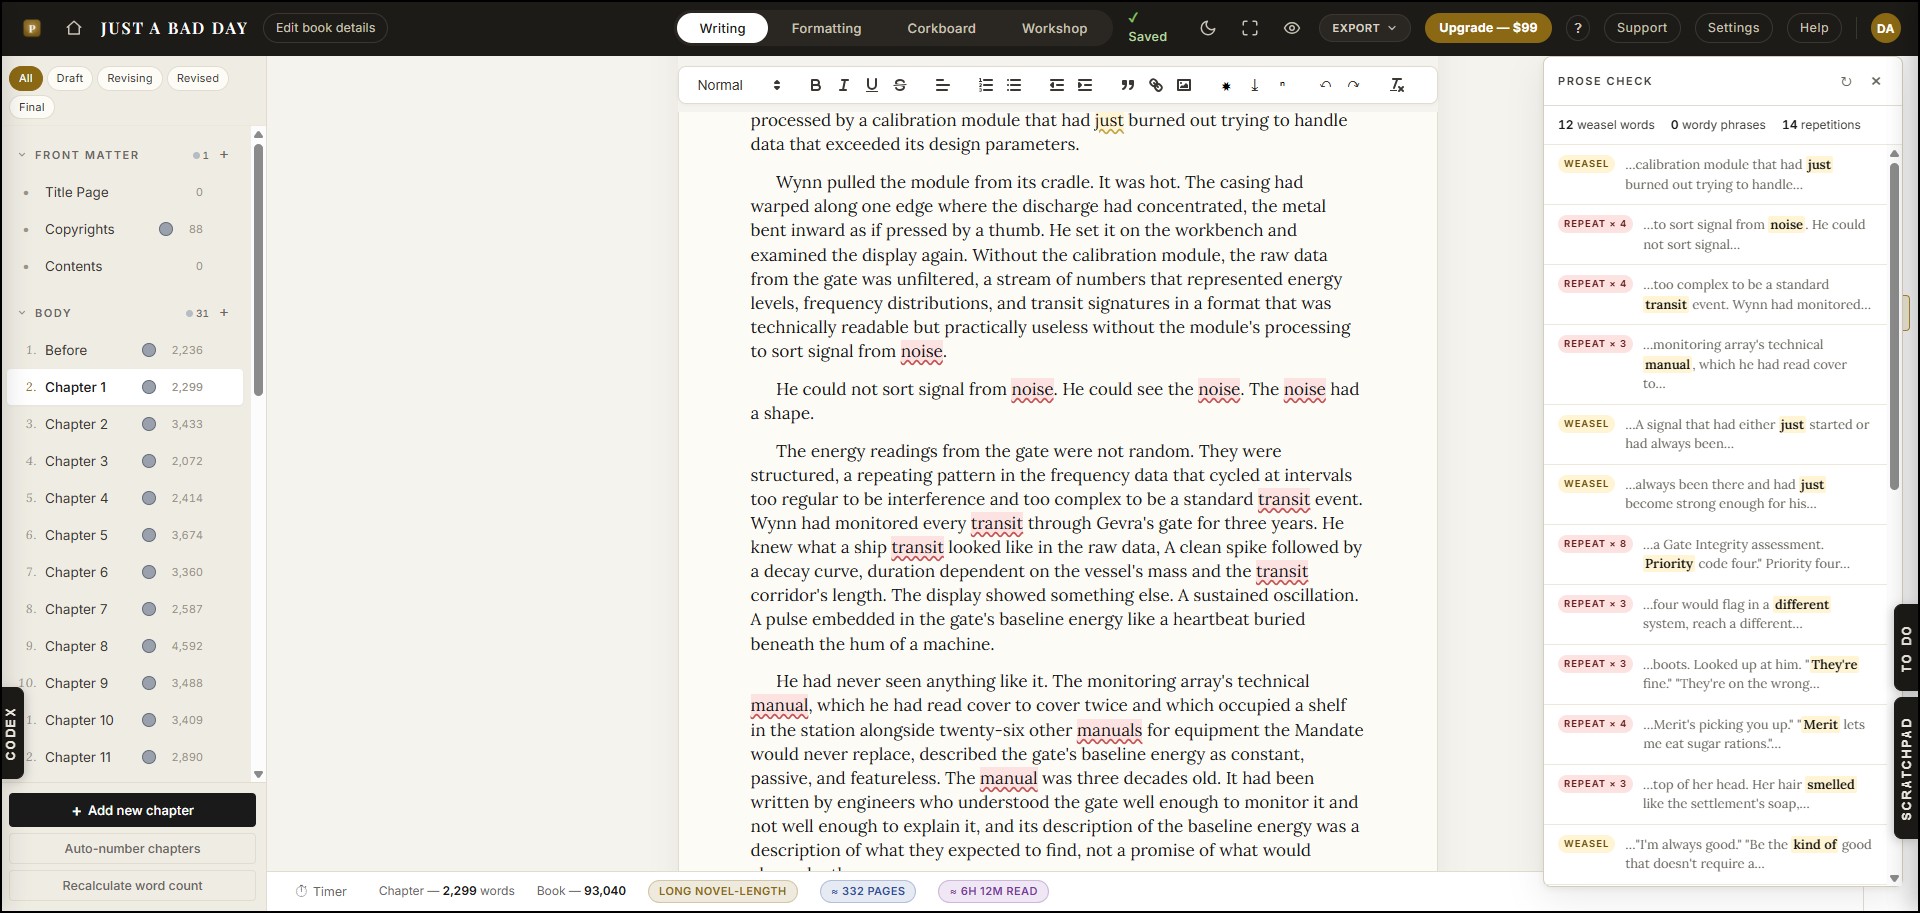Open the question mark help icon

coord(1577,28)
